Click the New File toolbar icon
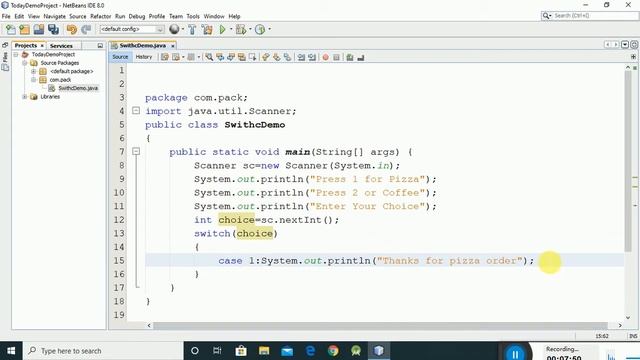The image size is (640, 360). point(11,29)
